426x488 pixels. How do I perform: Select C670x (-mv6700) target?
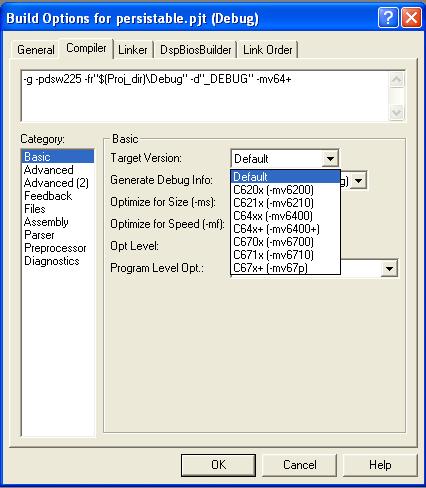pyautogui.click(x=285, y=242)
